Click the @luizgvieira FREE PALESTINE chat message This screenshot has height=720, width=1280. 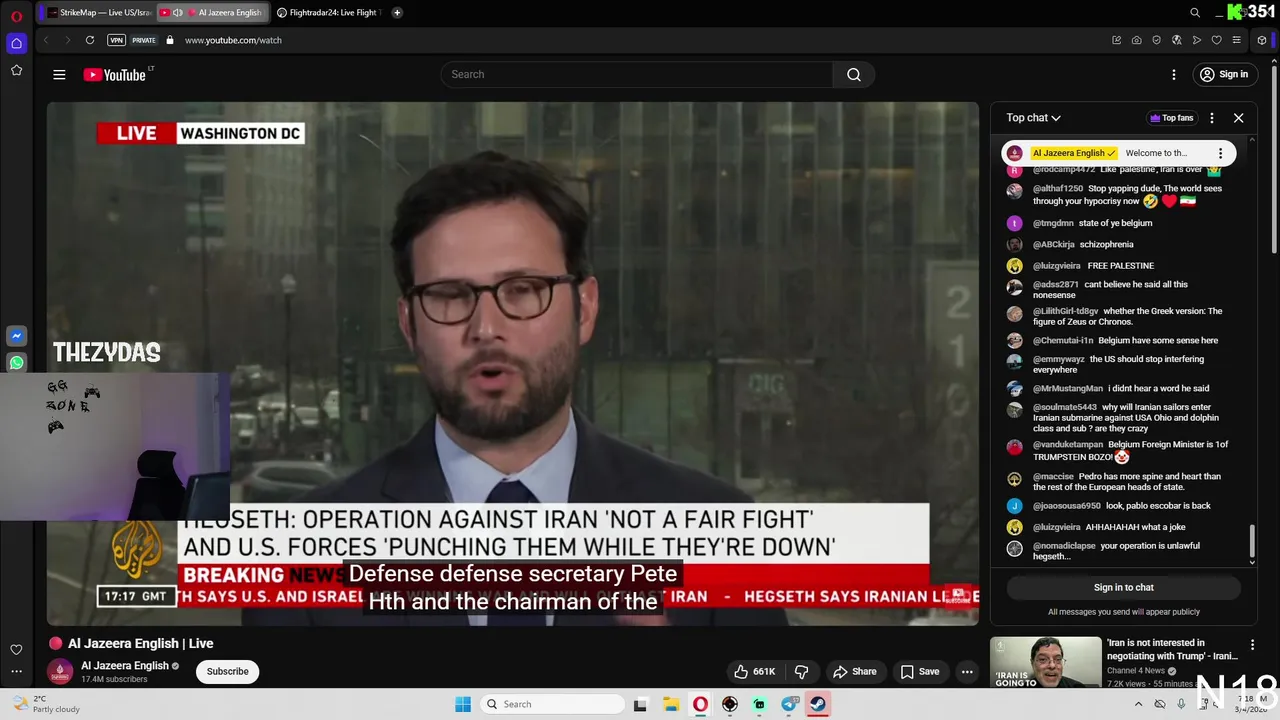(1120, 266)
